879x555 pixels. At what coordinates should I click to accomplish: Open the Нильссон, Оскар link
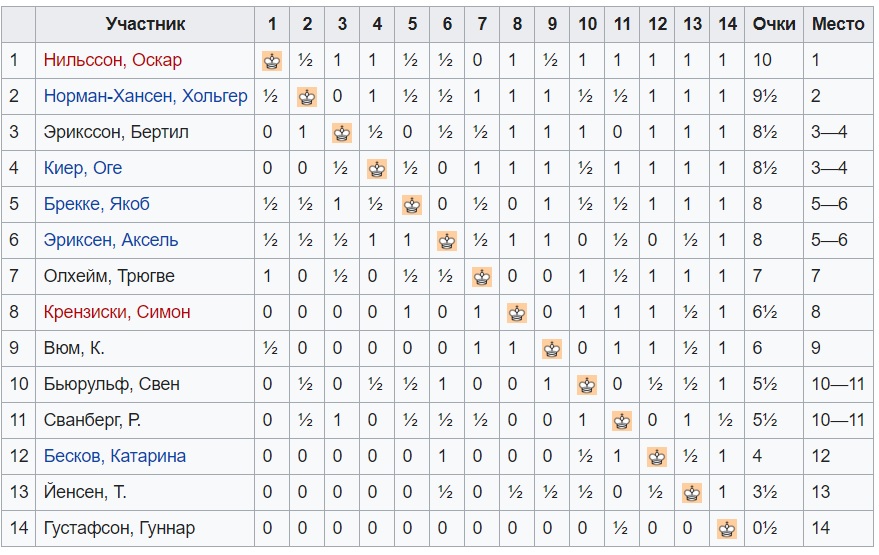coord(113,60)
